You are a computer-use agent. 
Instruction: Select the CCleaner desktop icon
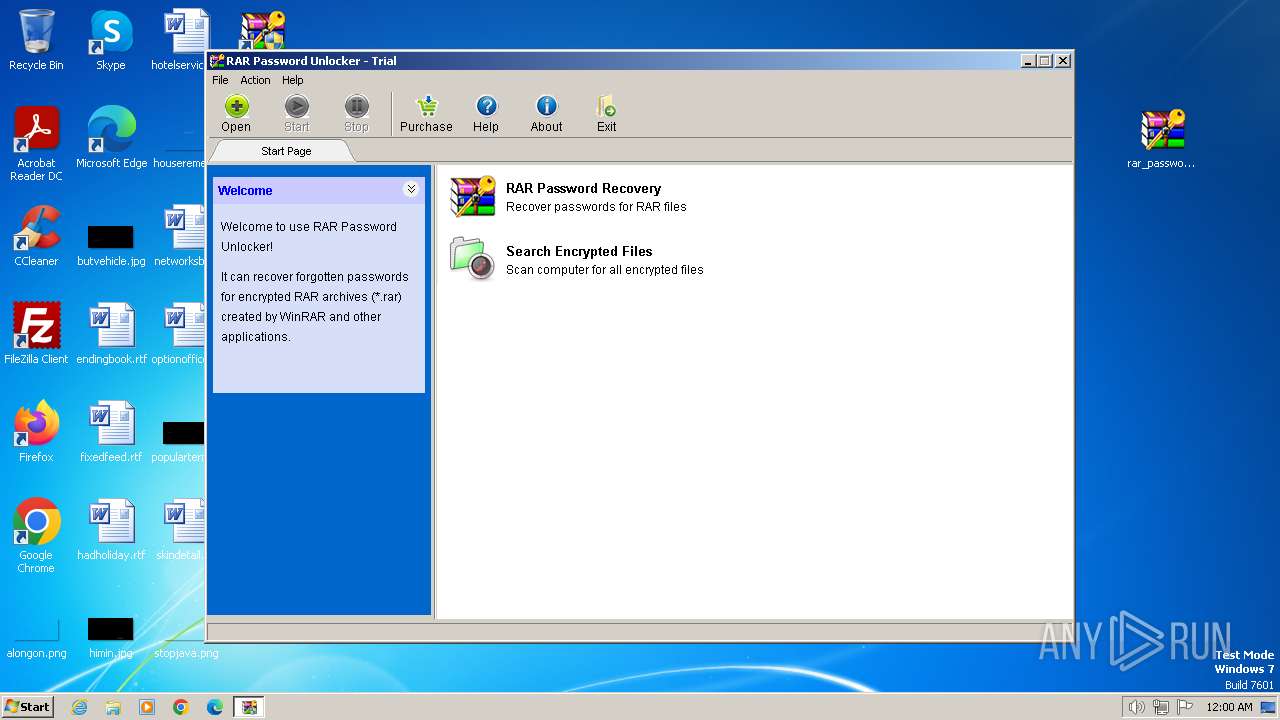(x=36, y=236)
